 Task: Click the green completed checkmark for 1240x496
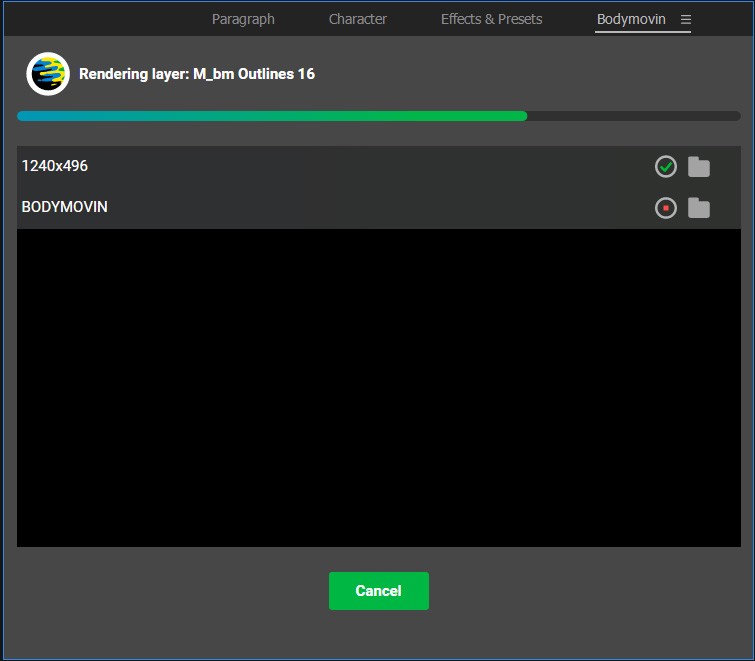pyautogui.click(x=665, y=167)
